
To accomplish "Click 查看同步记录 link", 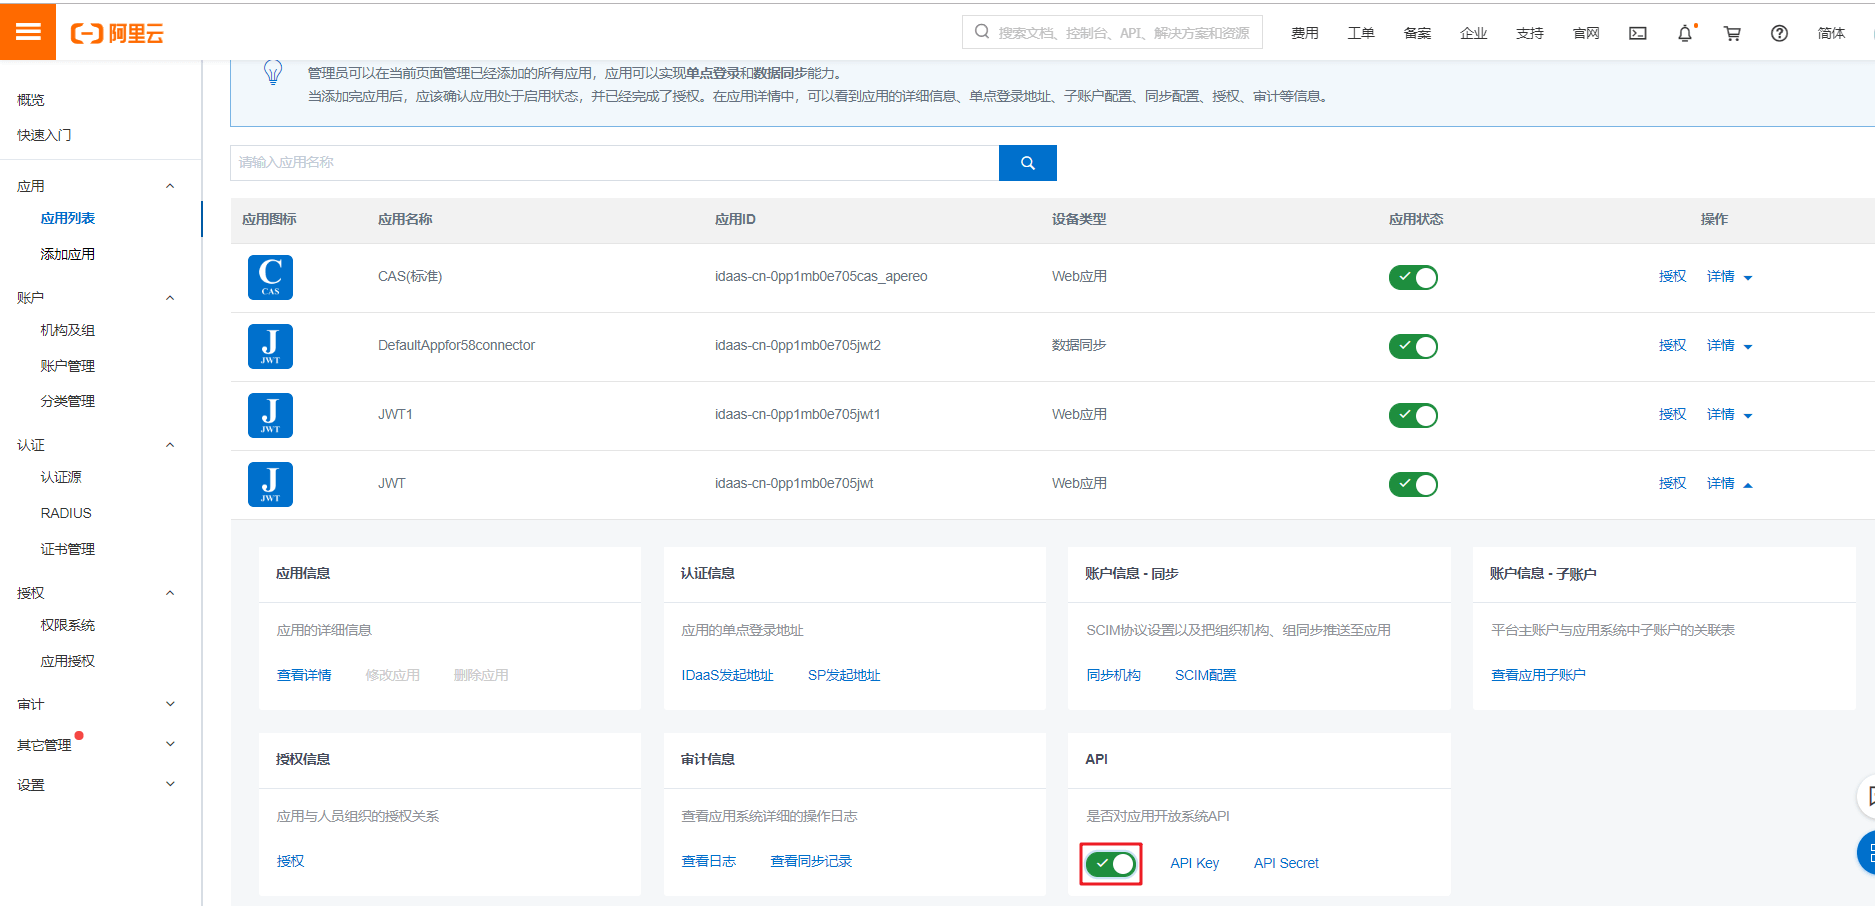I will click(811, 861).
